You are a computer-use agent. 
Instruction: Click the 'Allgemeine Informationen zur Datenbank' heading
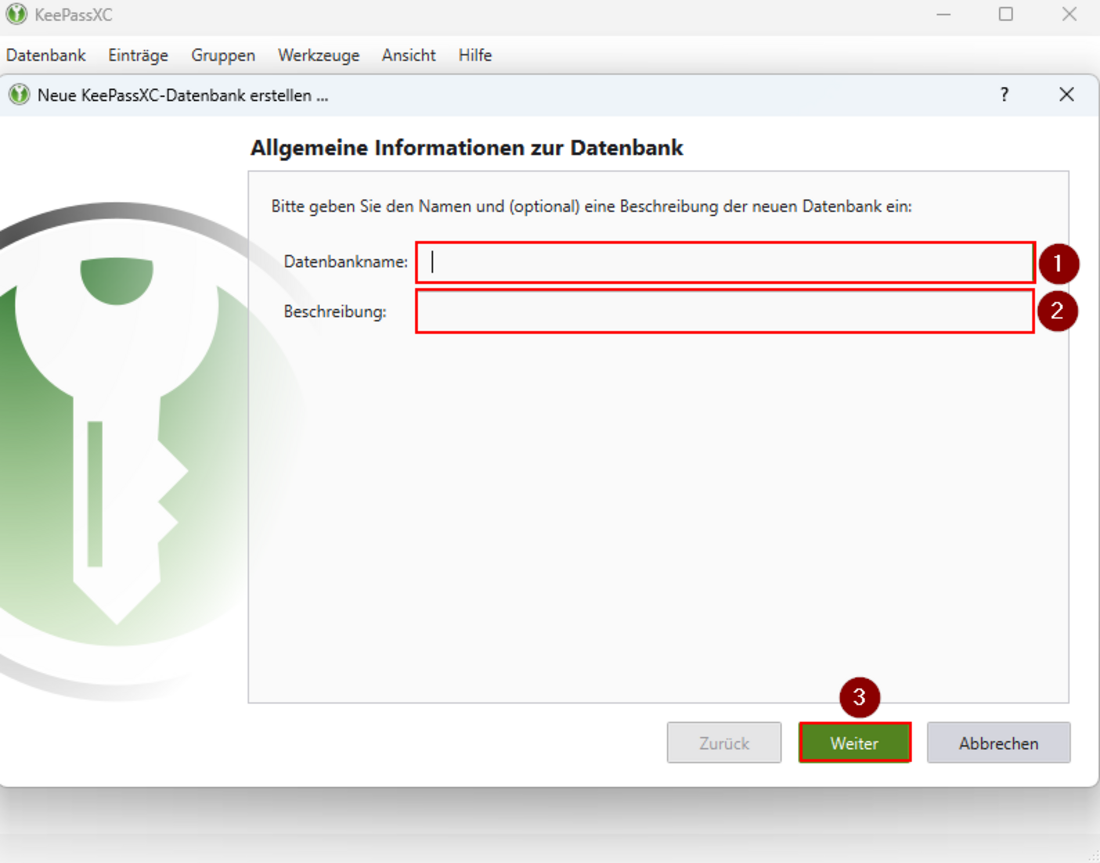(x=467, y=148)
